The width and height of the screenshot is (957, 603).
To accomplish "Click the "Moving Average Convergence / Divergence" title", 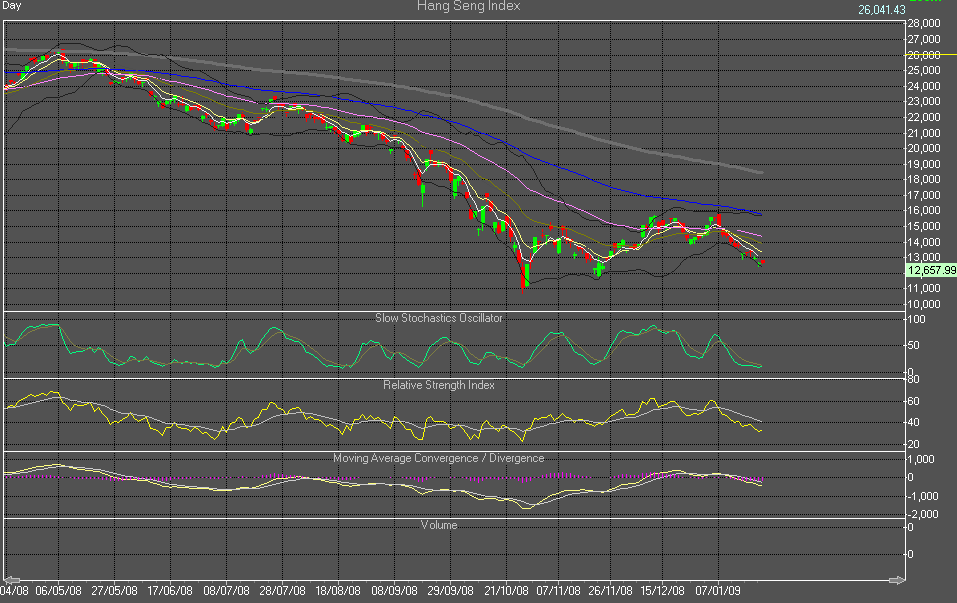I will coord(439,458).
